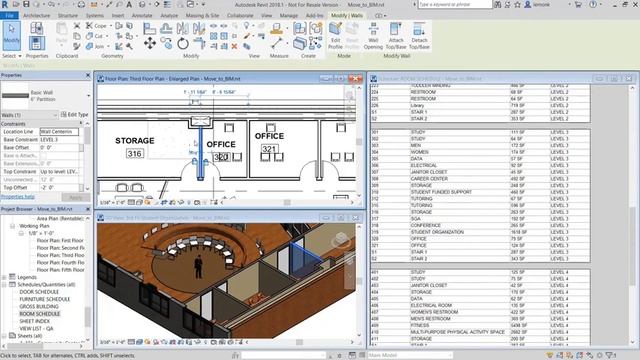Click the Cope geometry tool
The image size is (640, 360).
click(x=97, y=26)
